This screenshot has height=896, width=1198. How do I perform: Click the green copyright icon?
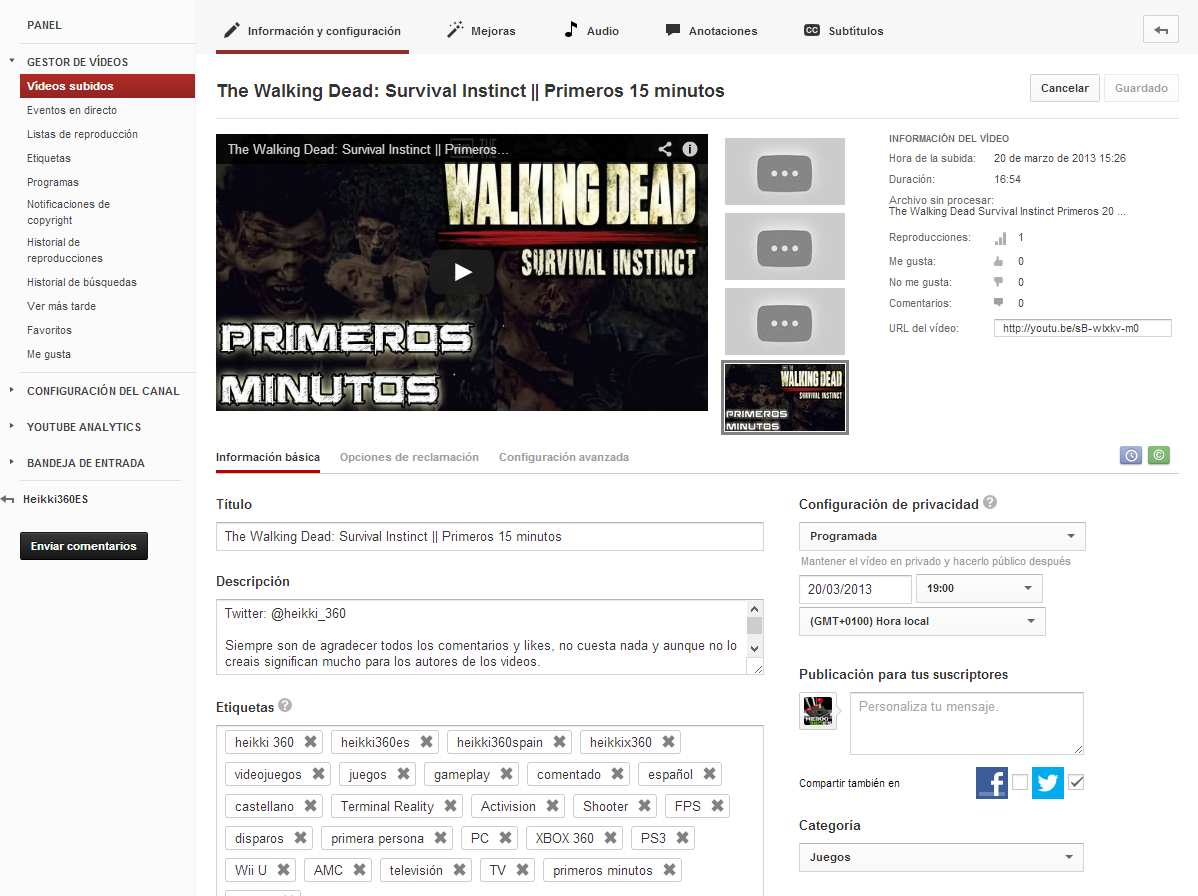pyautogui.click(x=1158, y=455)
